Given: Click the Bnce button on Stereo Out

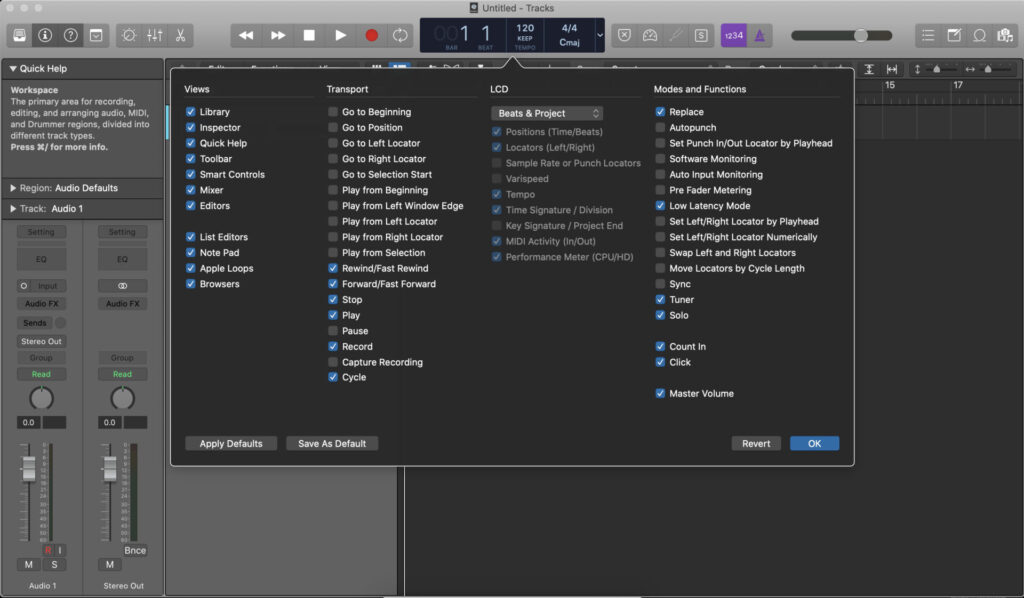Looking at the screenshot, I should (x=135, y=550).
